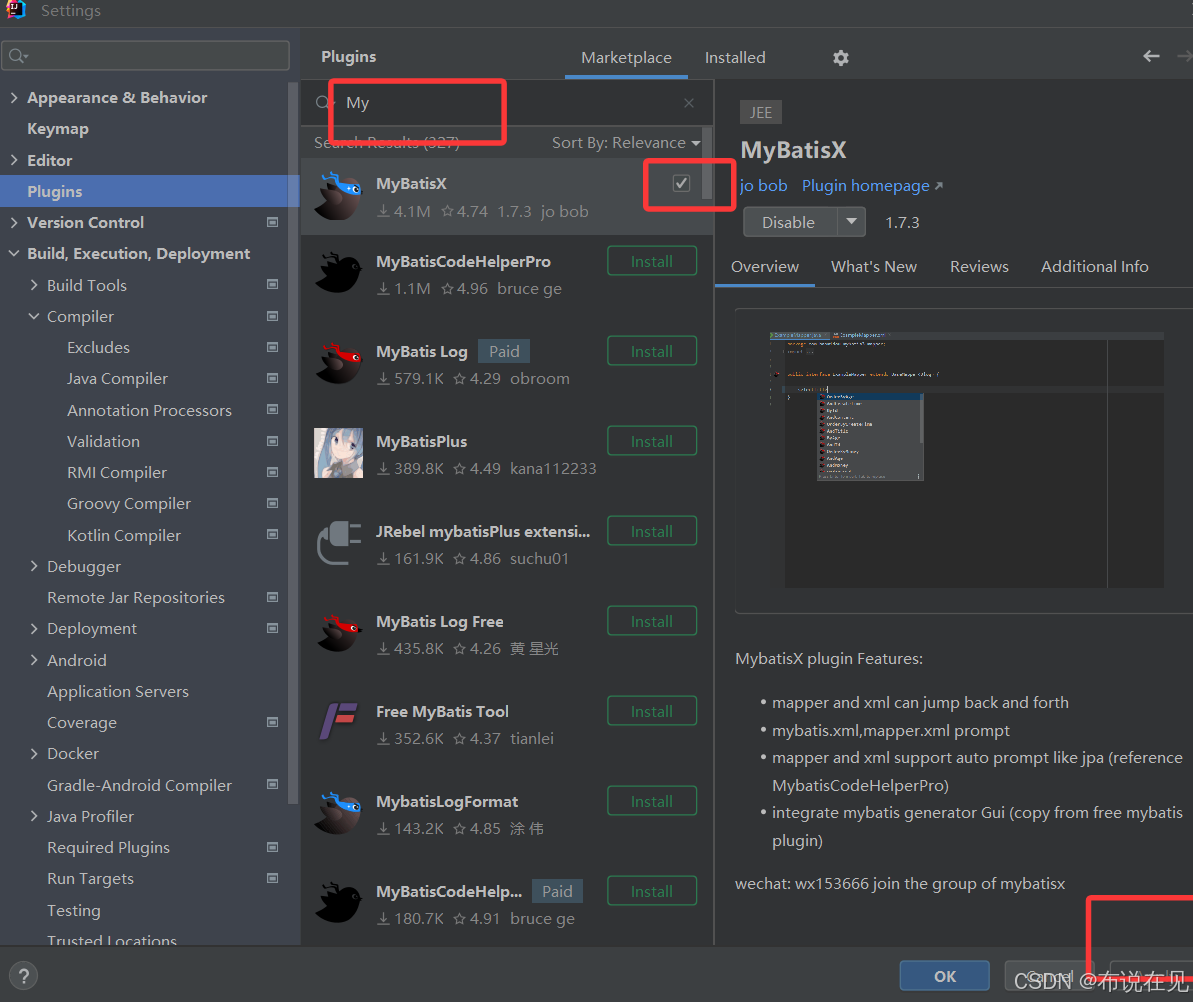This screenshot has width=1193, height=1002.
Task: Click the MyBatisPlus anime avatar icon
Action: pos(339,453)
